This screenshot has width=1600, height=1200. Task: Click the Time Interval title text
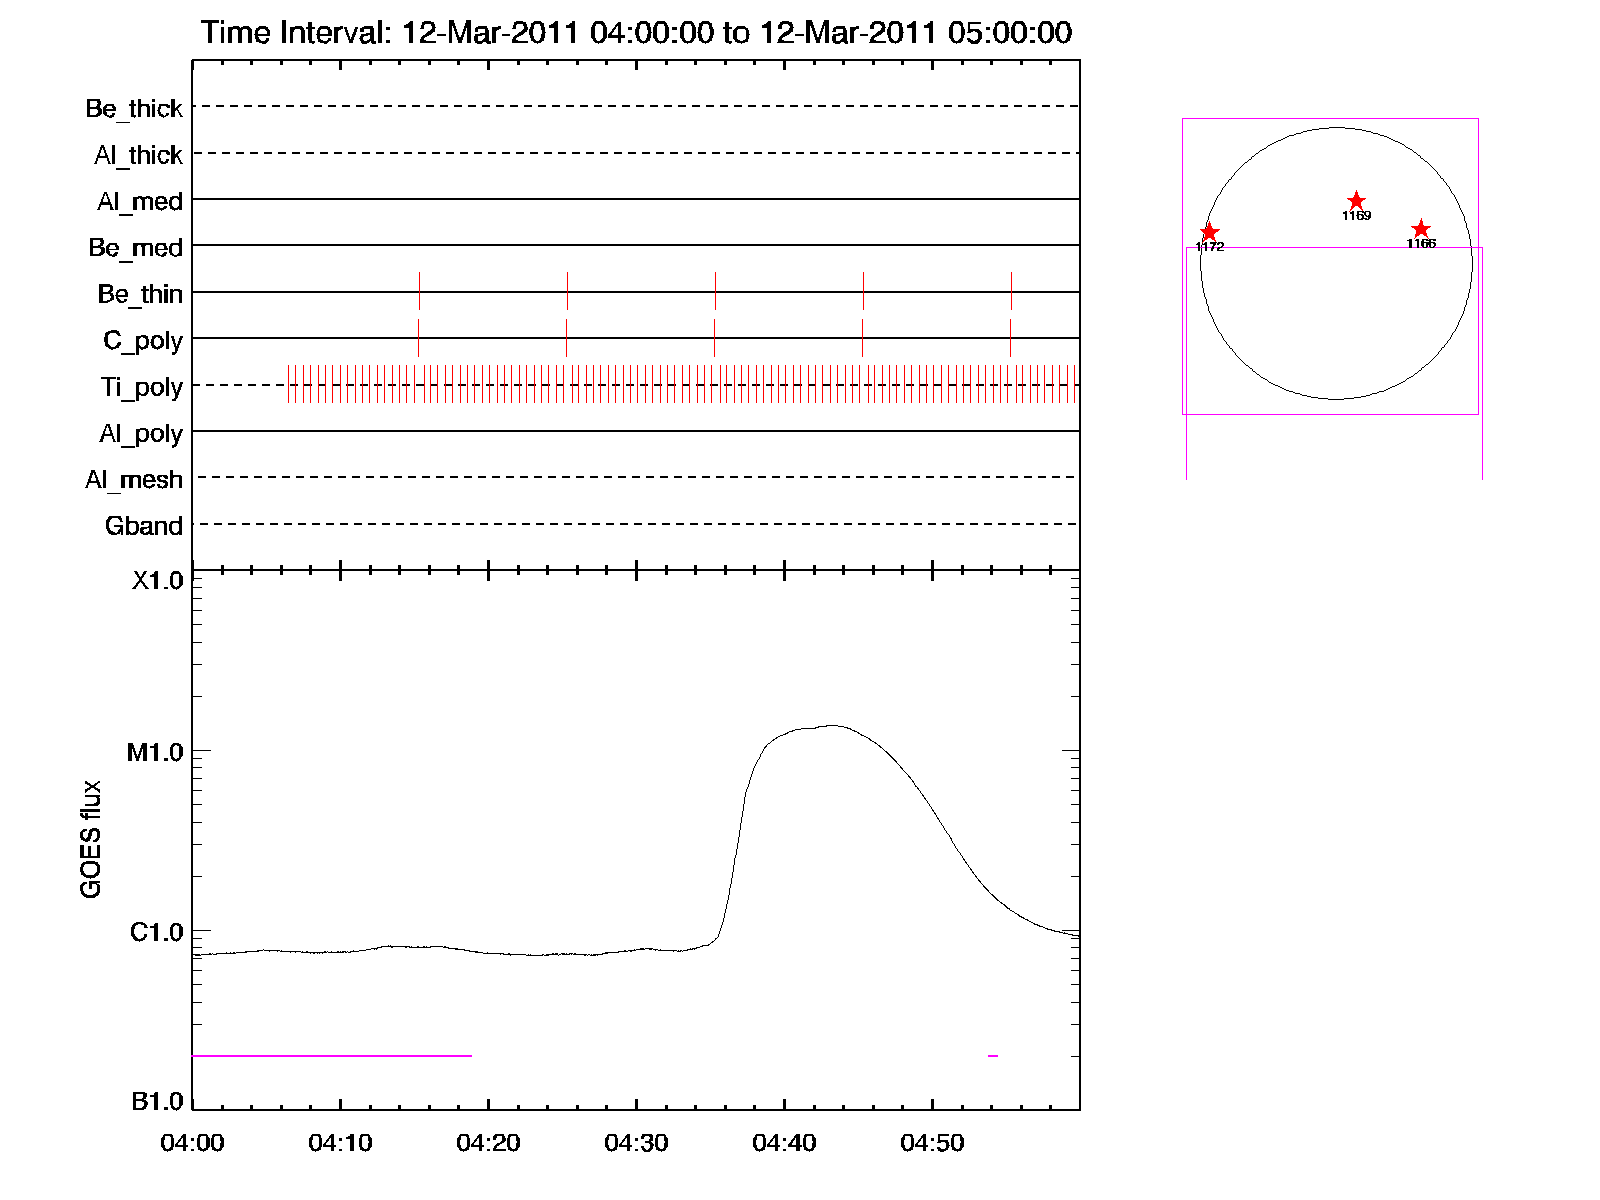coord(636,32)
